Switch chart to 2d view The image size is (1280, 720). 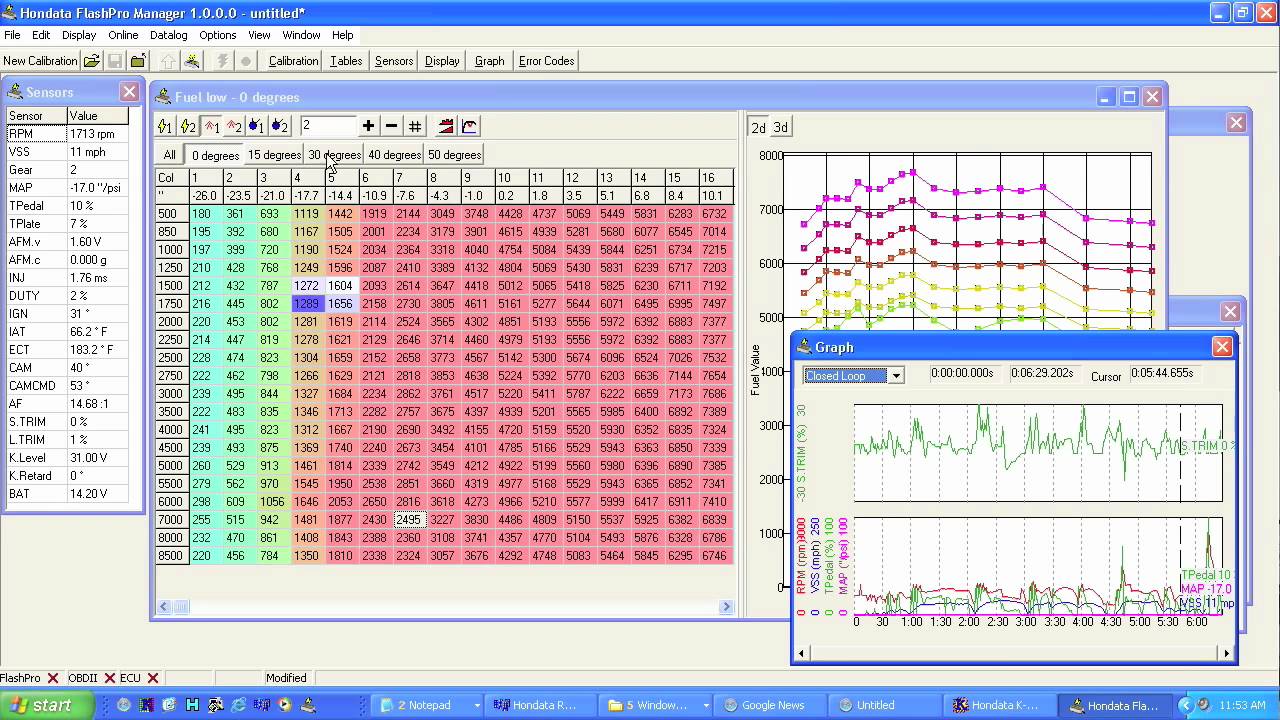point(759,127)
